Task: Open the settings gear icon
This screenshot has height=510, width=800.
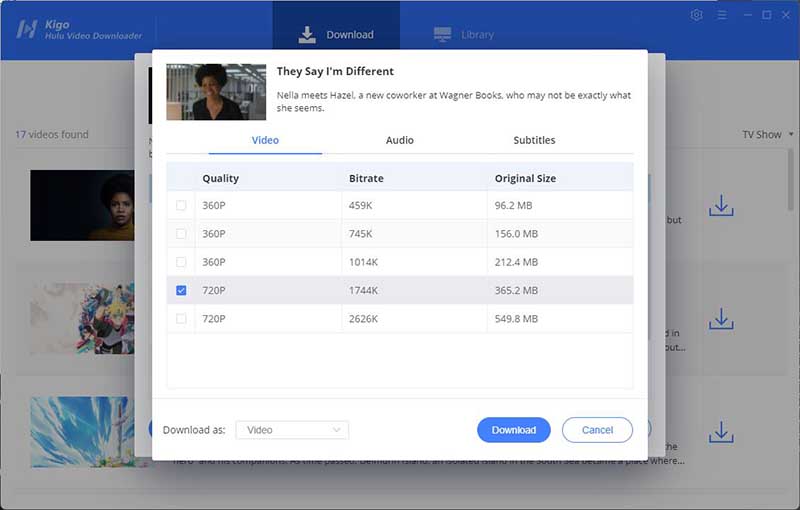Action: [696, 15]
